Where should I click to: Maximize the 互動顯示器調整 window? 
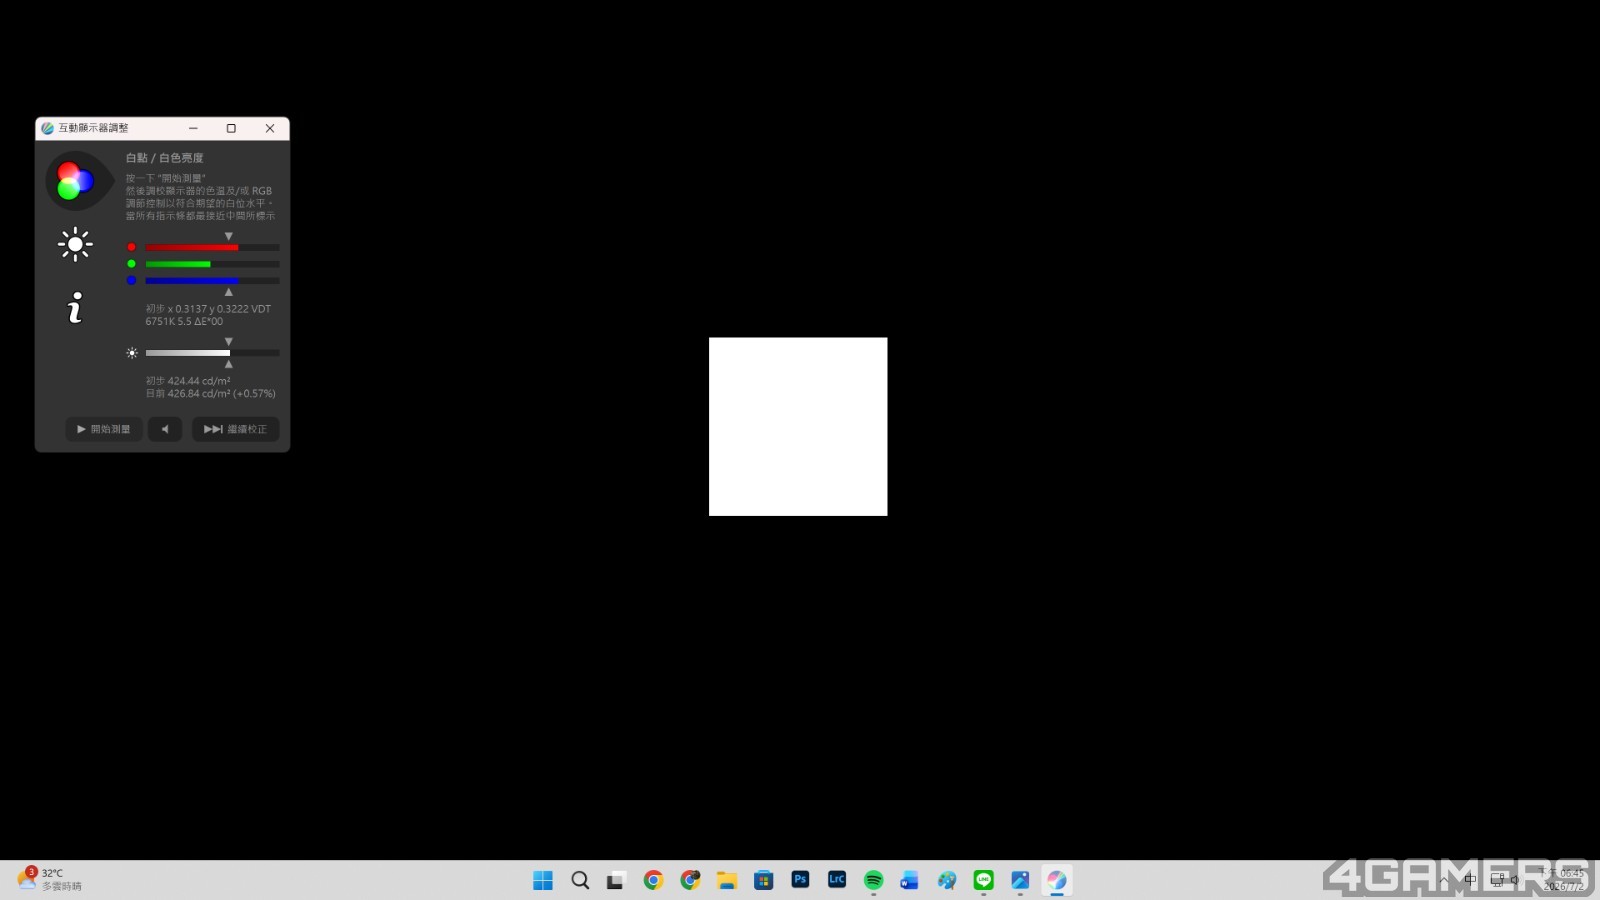point(231,128)
